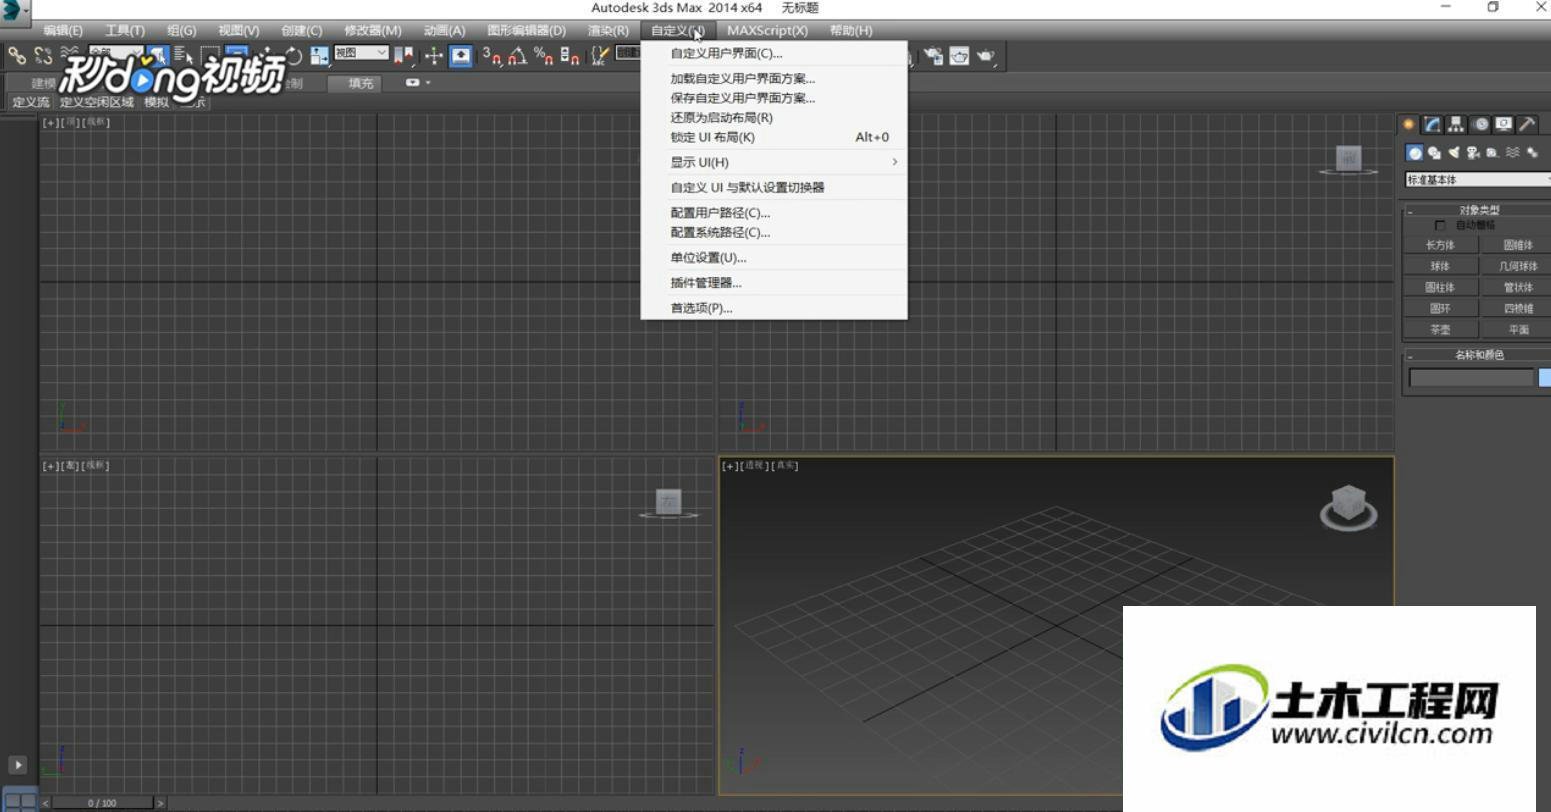Image resolution: width=1551 pixels, height=812 pixels.
Task: Select Cameras category icon in Create panel
Action: click(1473, 152)
